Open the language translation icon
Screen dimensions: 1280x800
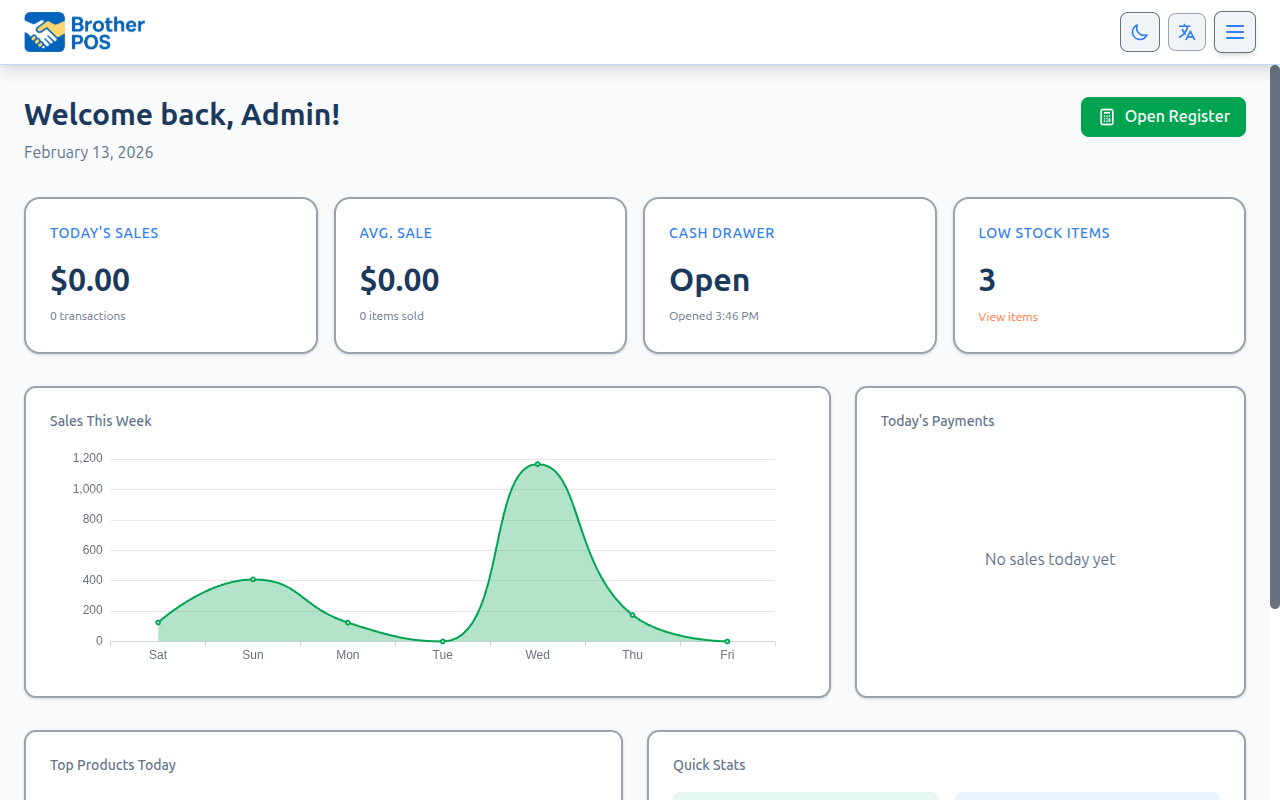(1187, 31)
